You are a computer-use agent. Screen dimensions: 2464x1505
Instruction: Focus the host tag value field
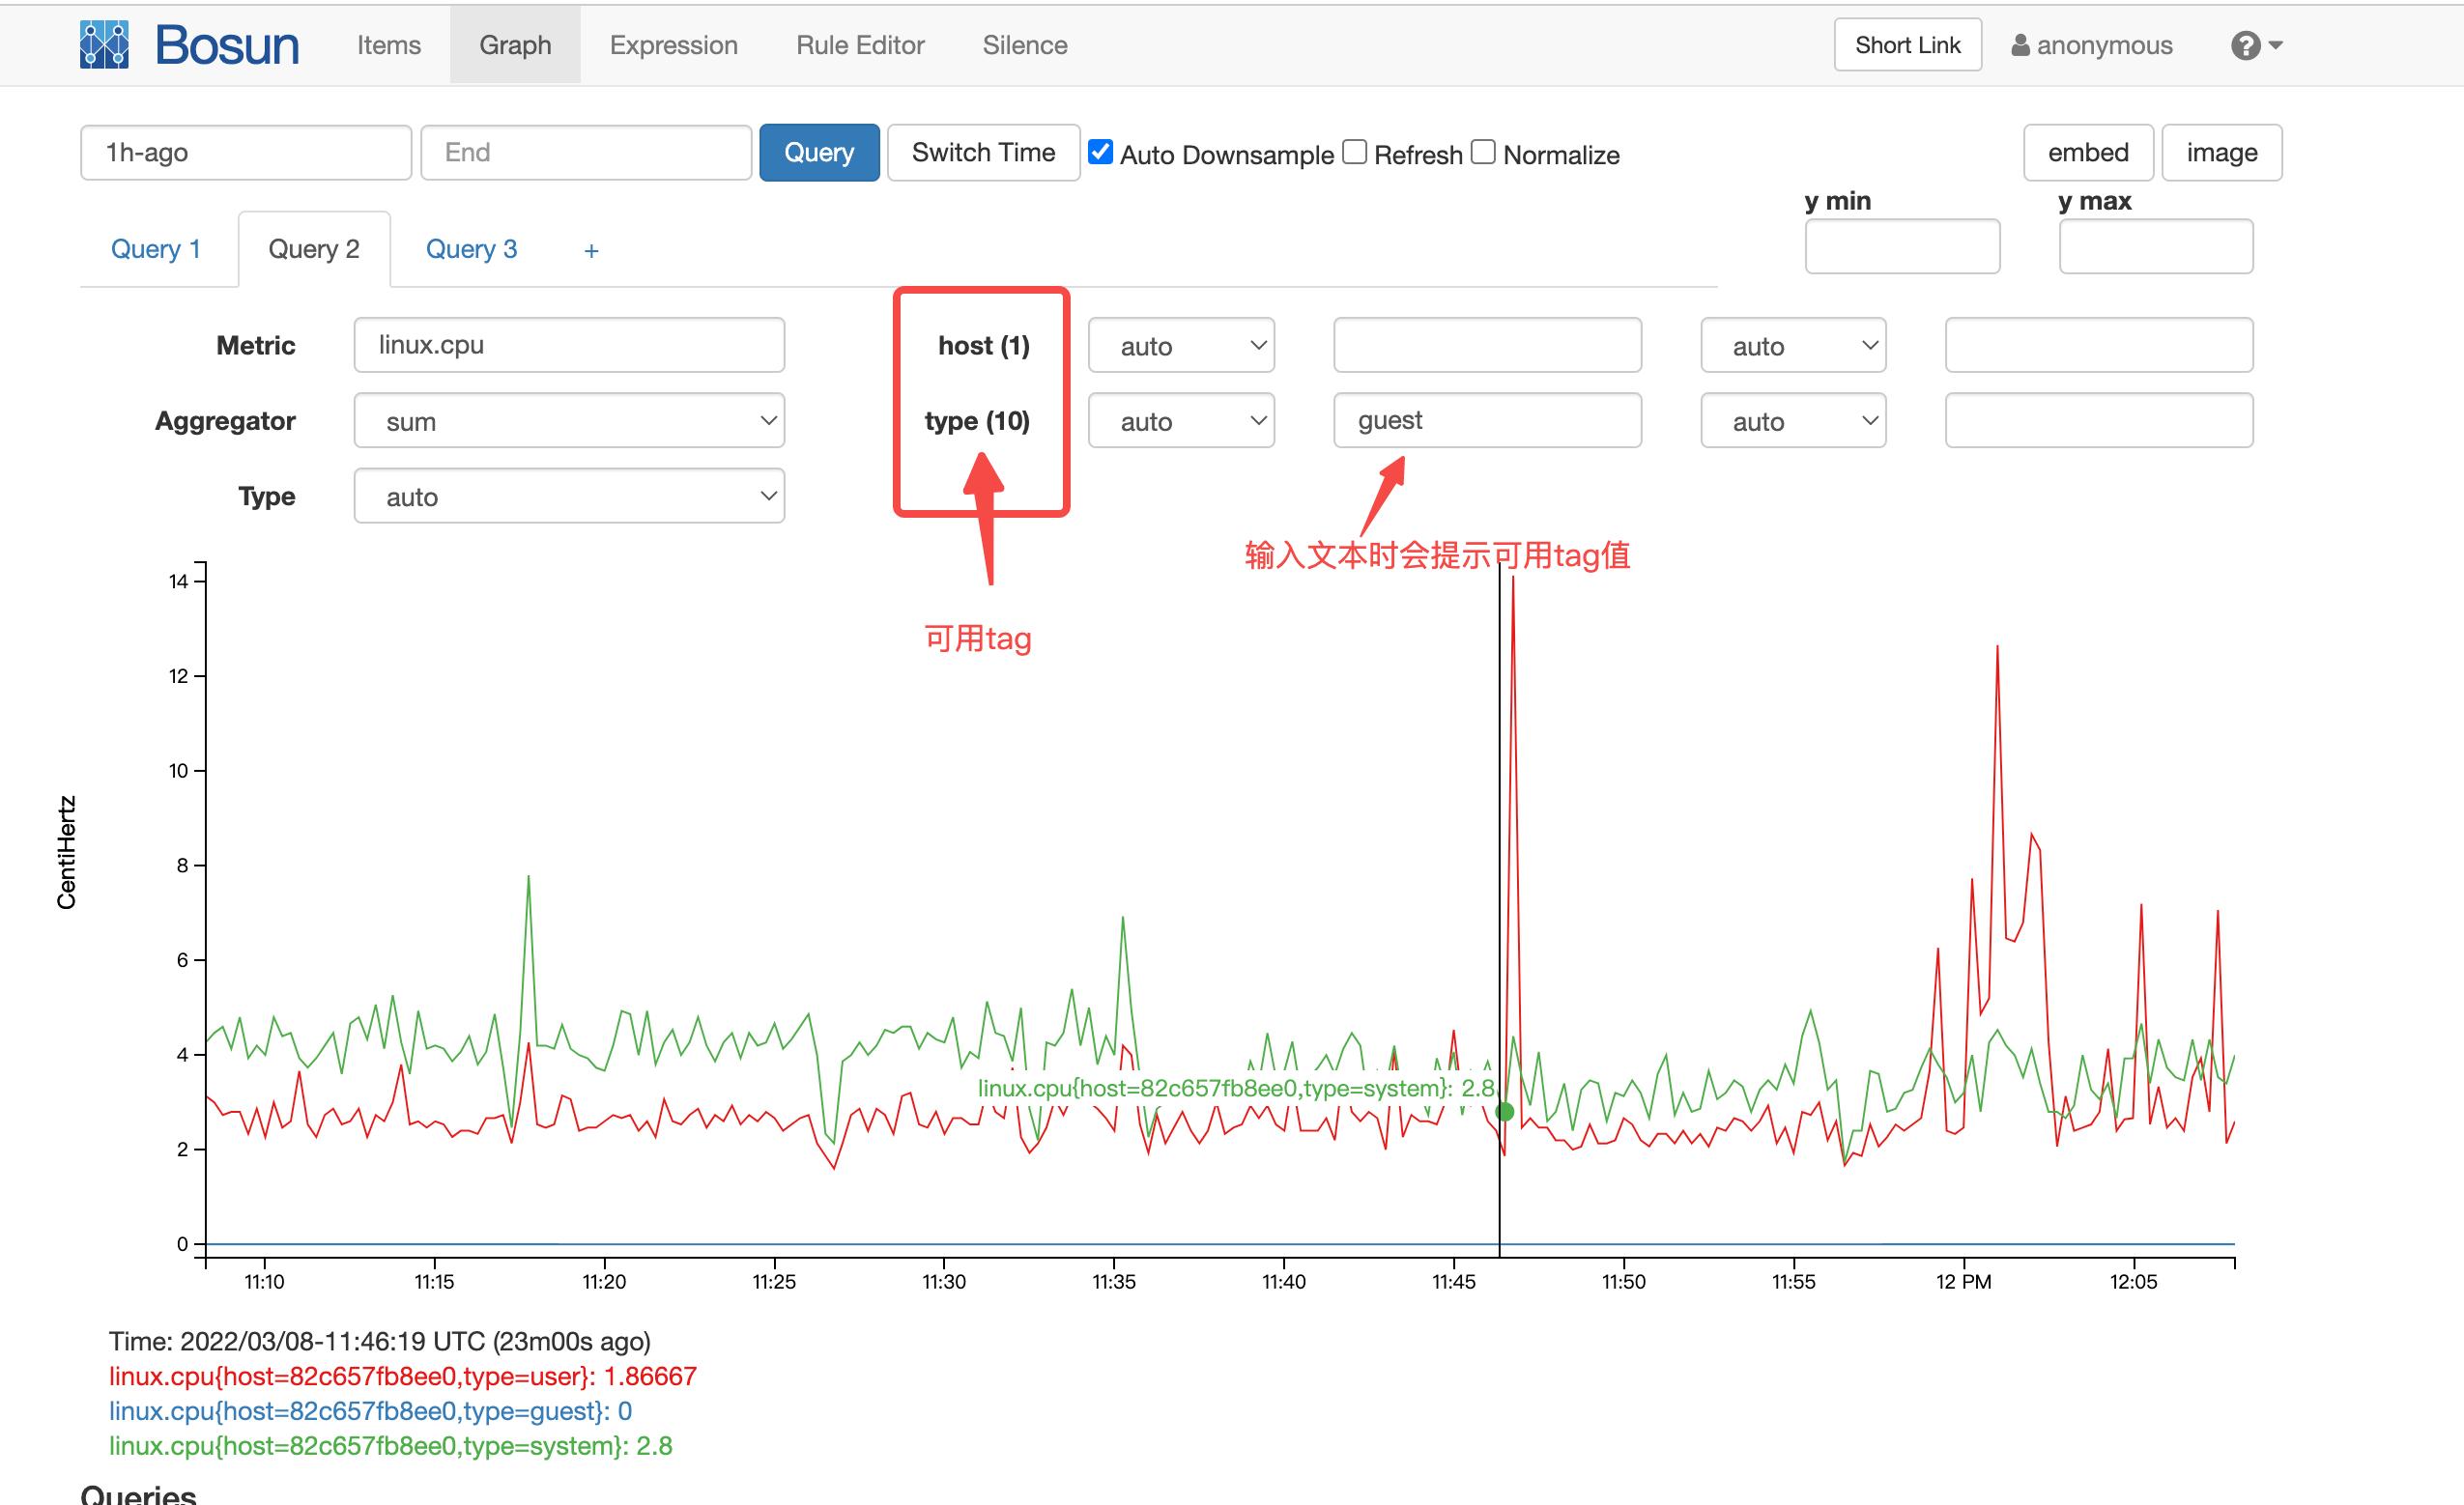[x=1487, y=345]
